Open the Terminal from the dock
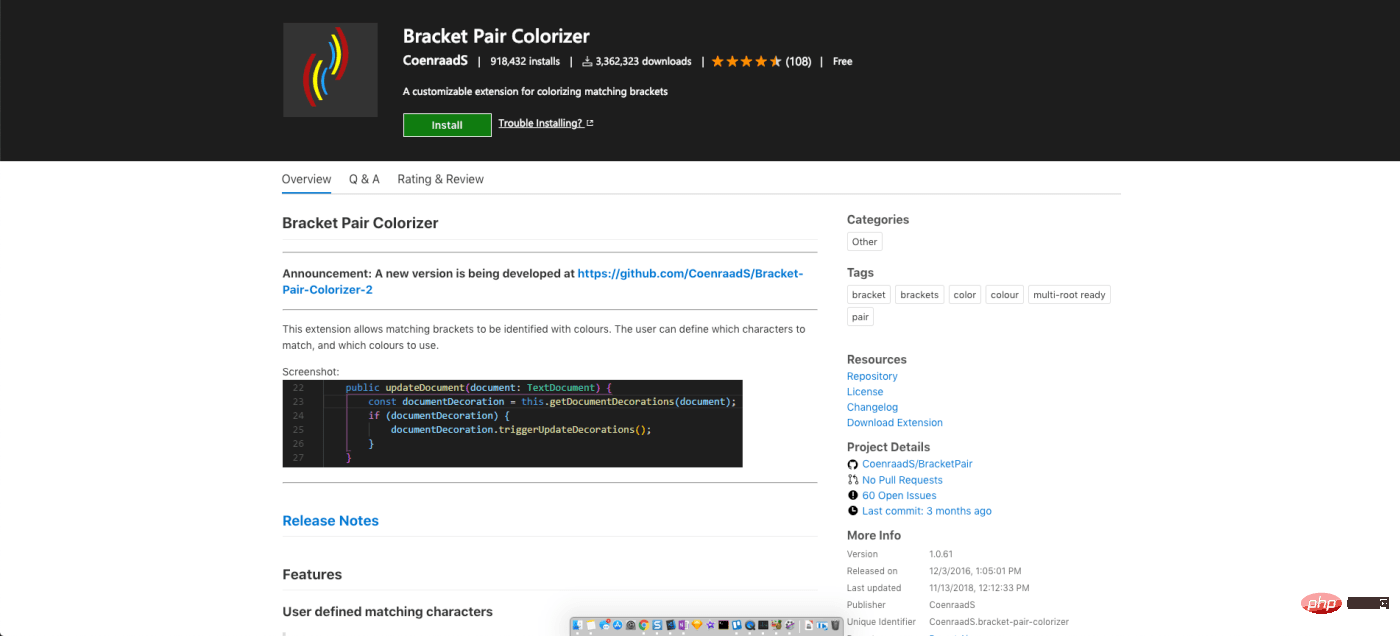 point(723,626)
